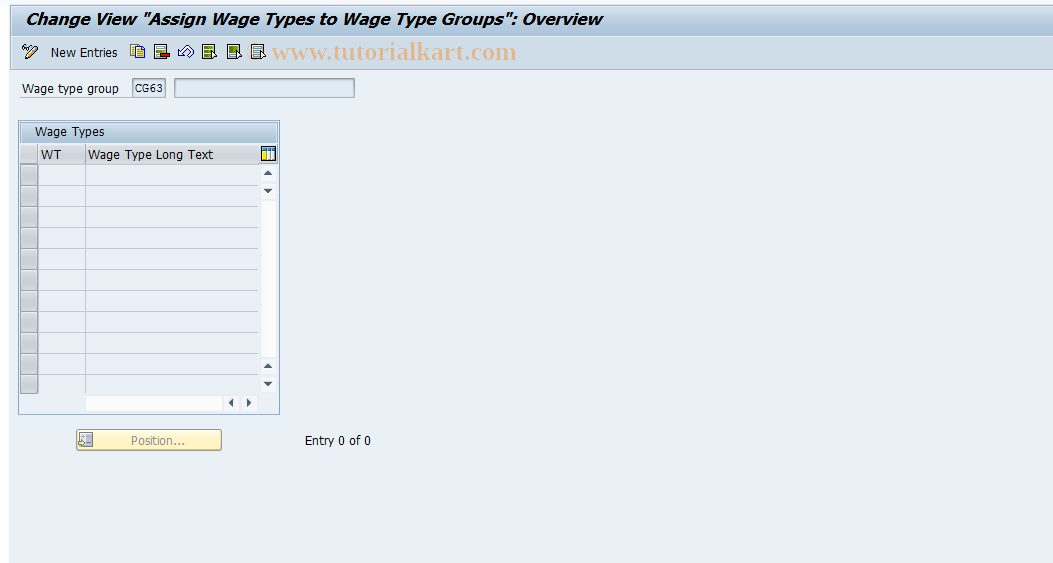Click the Select Block icon
The image size is (1053, 563).
tap(234, 52)
